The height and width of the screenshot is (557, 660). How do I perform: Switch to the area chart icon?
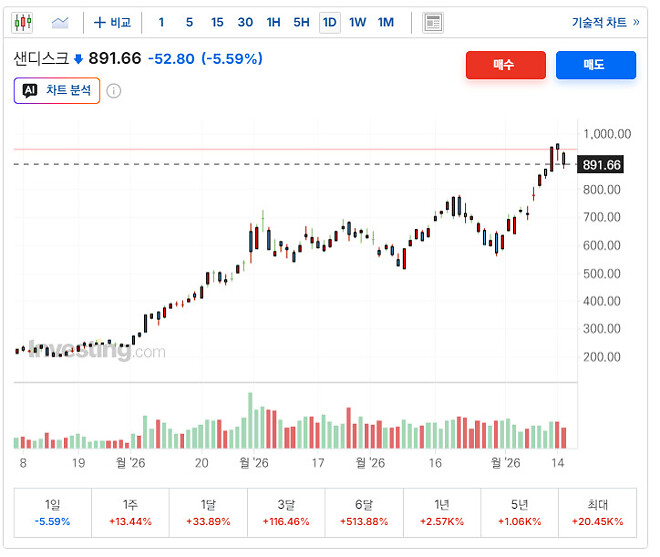[60, 22]
